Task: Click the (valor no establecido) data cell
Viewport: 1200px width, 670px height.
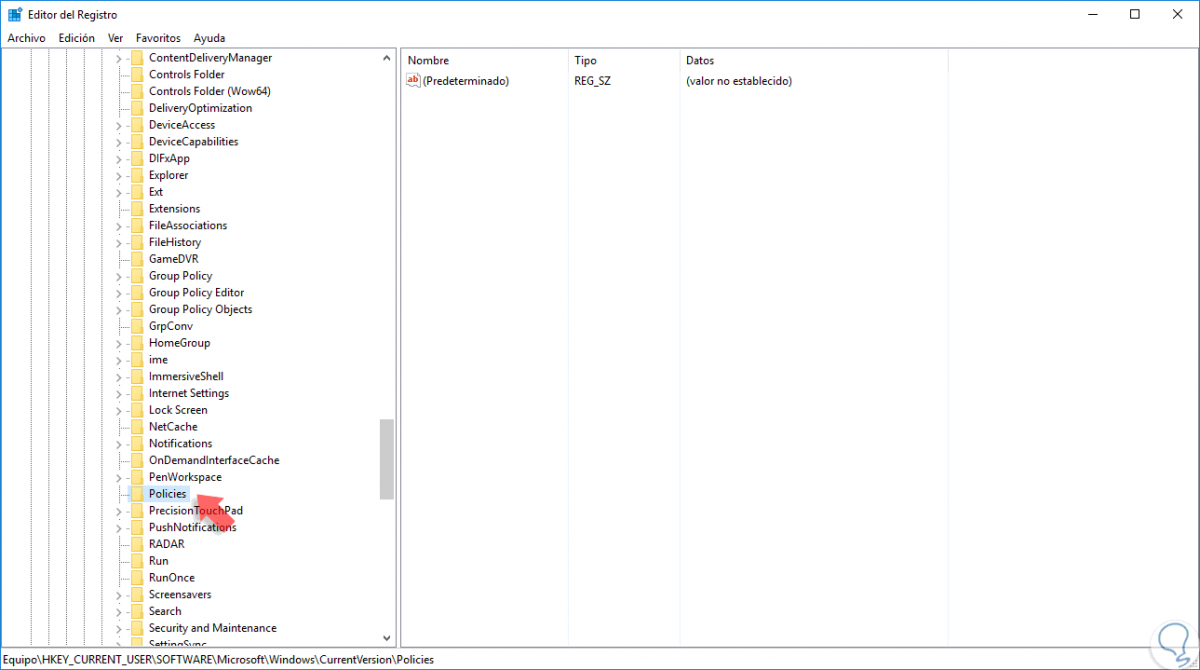Action: click(739, 81)
